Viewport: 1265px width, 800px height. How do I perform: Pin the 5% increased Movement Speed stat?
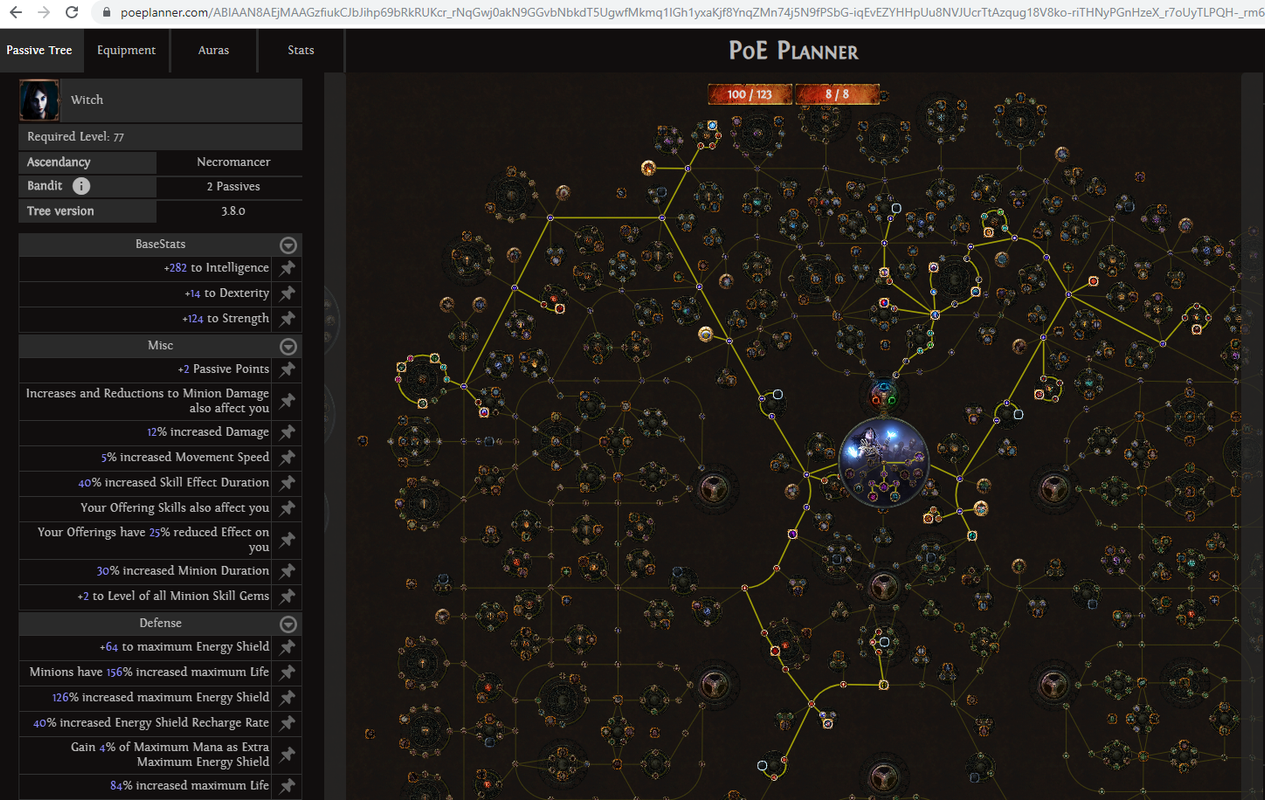coord(287,457)
